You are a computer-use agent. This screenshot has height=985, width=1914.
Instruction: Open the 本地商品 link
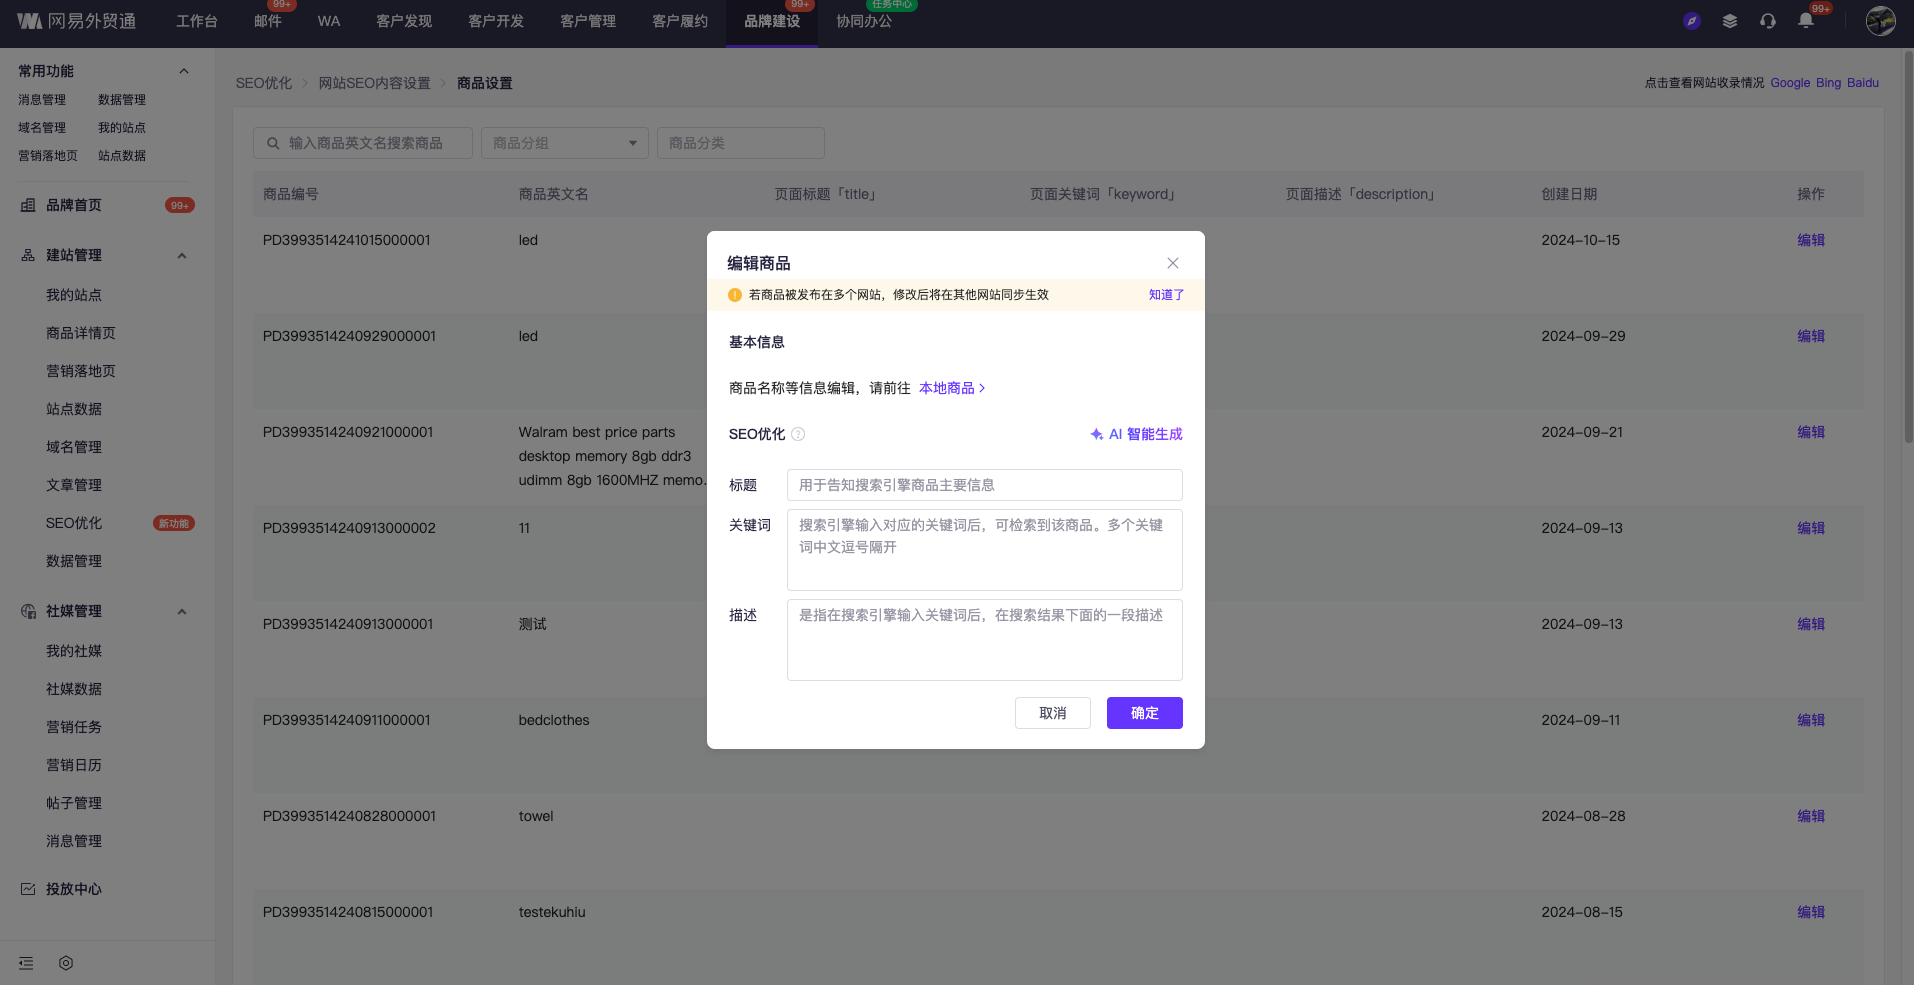pos(951,388)
